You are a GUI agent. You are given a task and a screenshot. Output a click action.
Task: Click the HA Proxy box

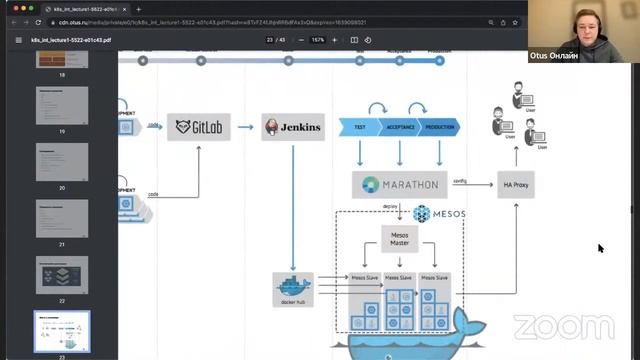tap(516, 184)
